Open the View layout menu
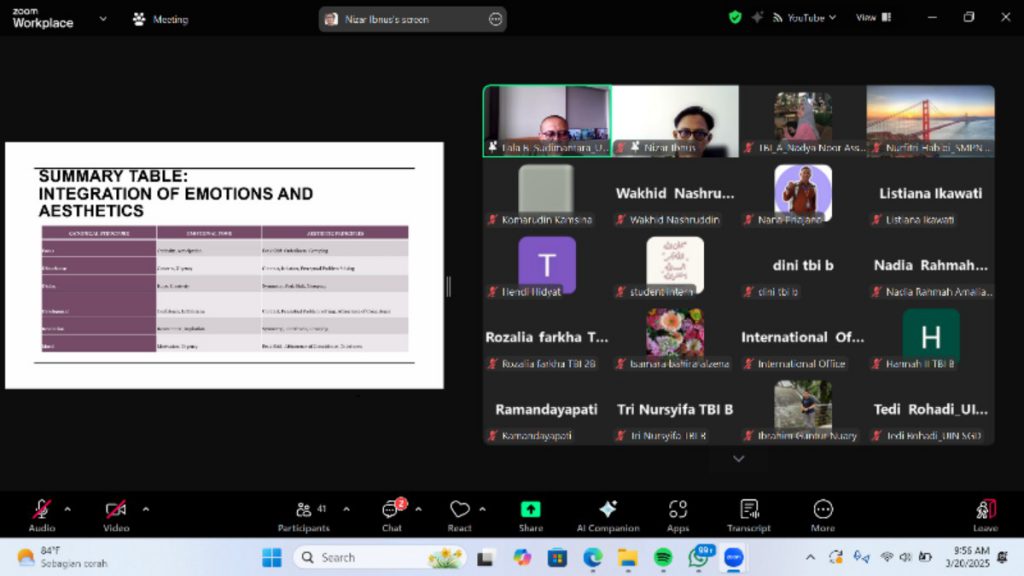 (x=873, y=18)
